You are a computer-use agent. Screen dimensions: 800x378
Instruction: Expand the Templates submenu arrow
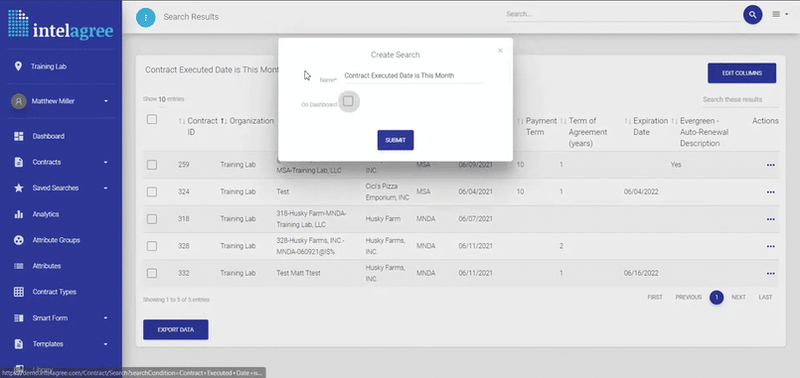[x=106, y=344]
